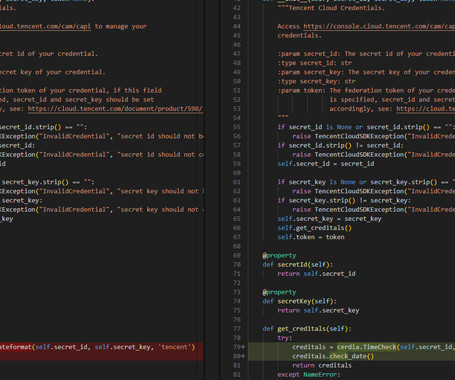455x380 pixels.
Task: Click 'return self.secret_id' on line 71
Action: [x=316, y=274]
